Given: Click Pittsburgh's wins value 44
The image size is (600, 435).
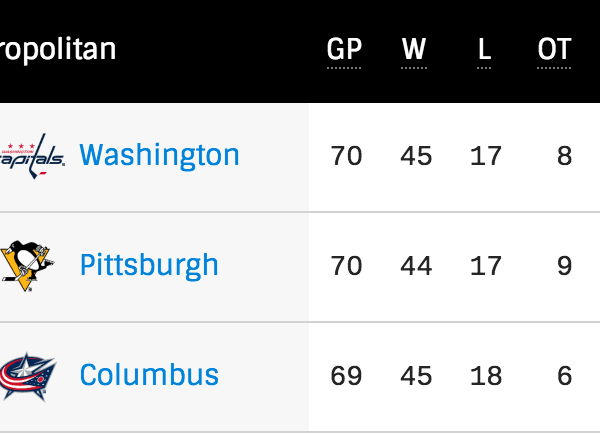Looking at the screenshot, I should click(x=416, y=266).
